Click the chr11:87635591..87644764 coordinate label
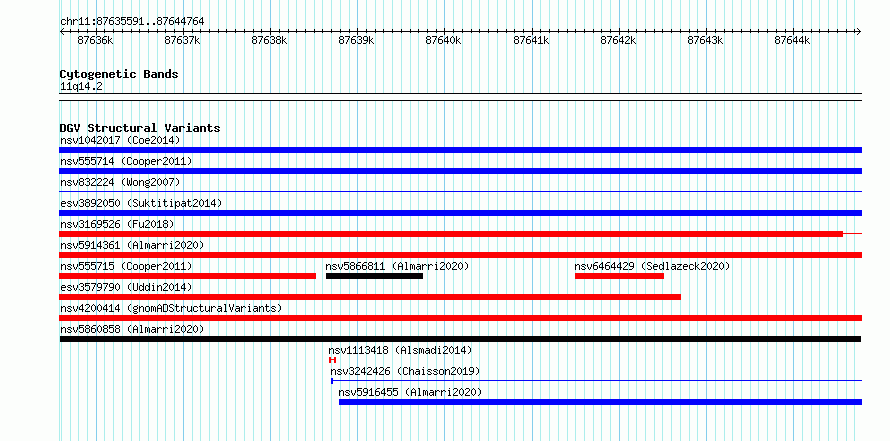 132,21
